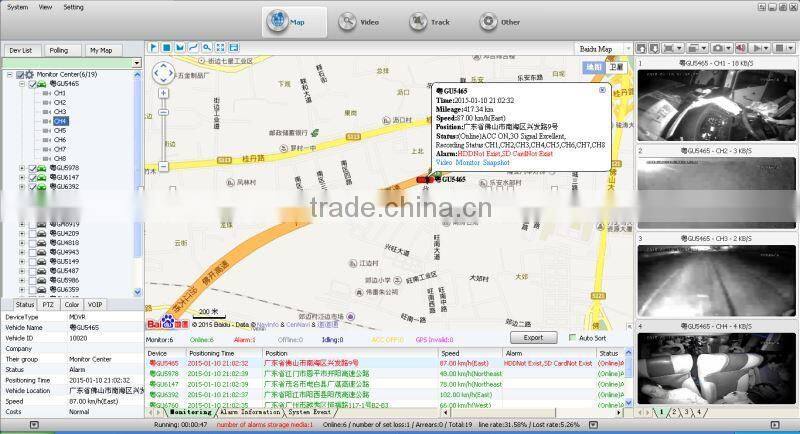Screen dimensions: 800x434
Task: Click the map zoom level slider track
Action: [163, 130]
